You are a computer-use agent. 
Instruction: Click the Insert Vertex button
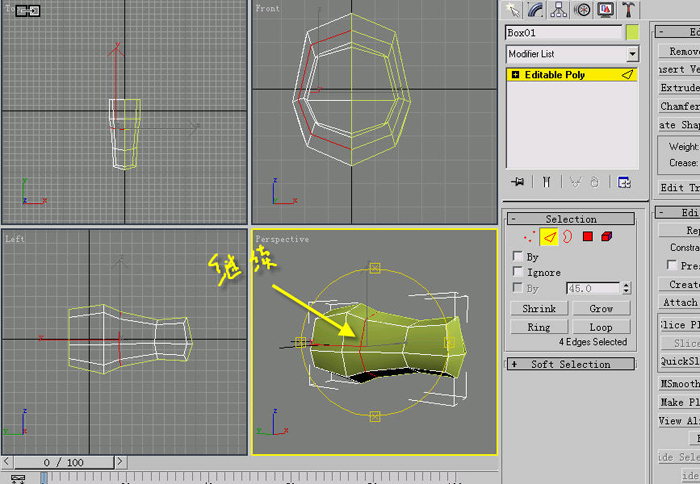pyautogui.click(x=679, y=69)
